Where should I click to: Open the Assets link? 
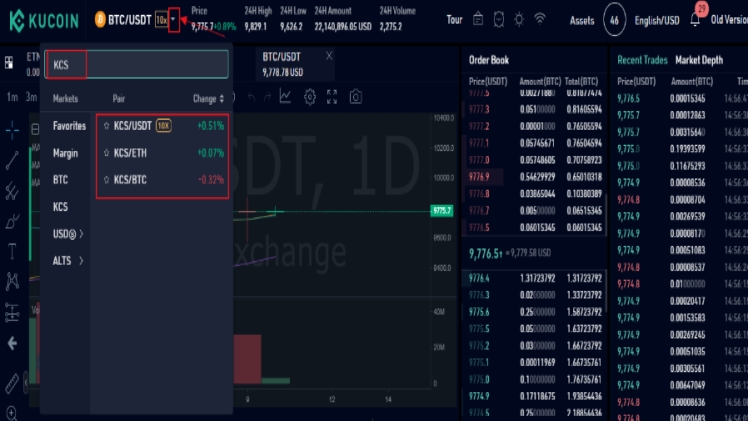coord(582,20)
